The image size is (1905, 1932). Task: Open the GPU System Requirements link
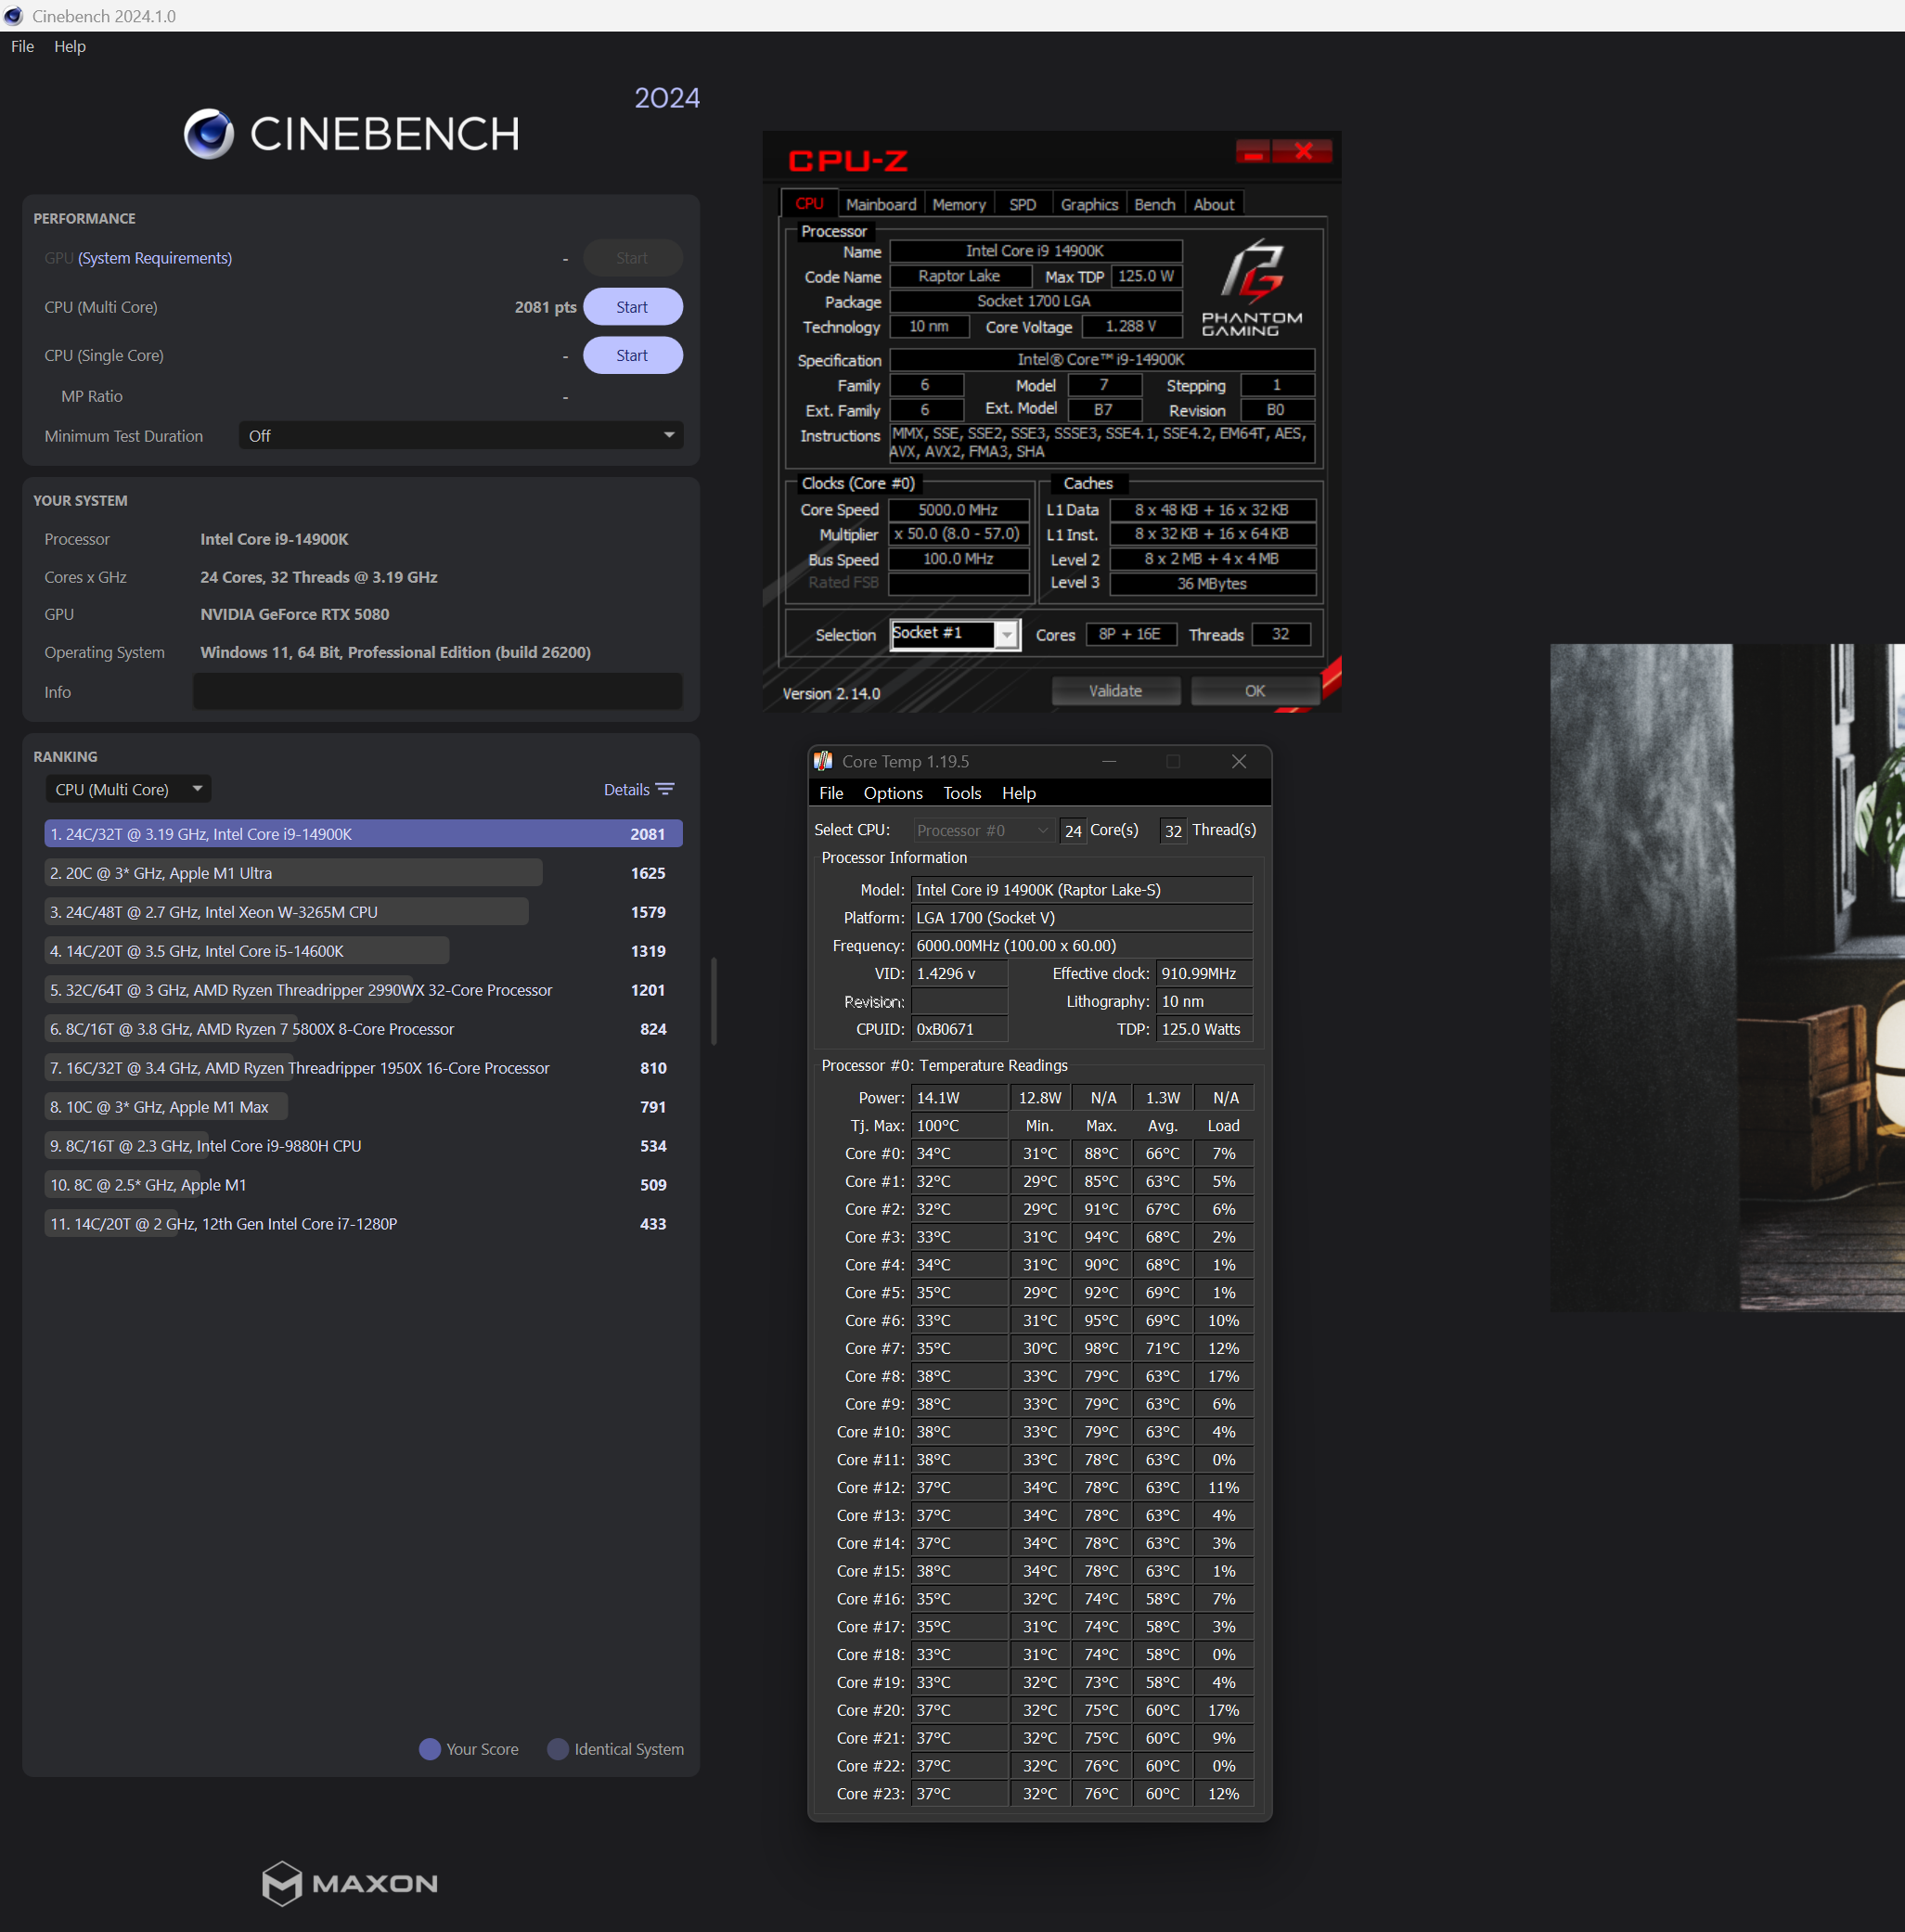point(155,258)
